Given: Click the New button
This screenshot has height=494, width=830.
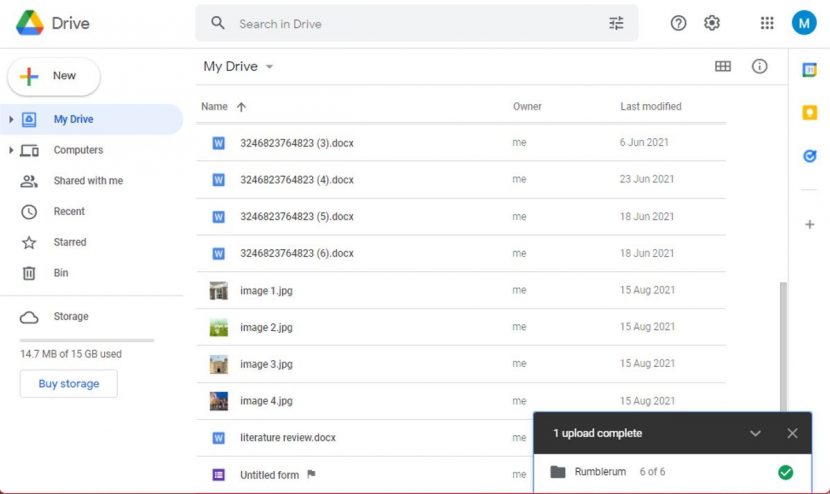Looking at the screenshot, I should 53,76.
